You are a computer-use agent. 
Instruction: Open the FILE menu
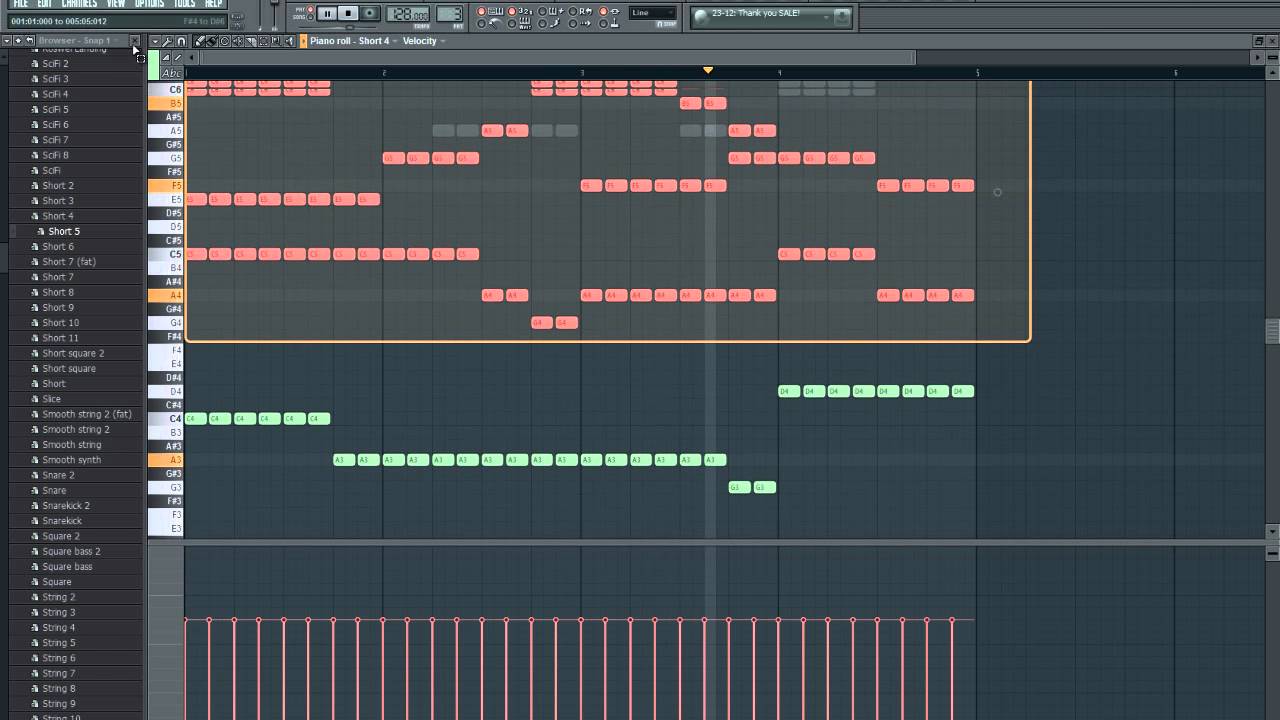tap(20, 4)
